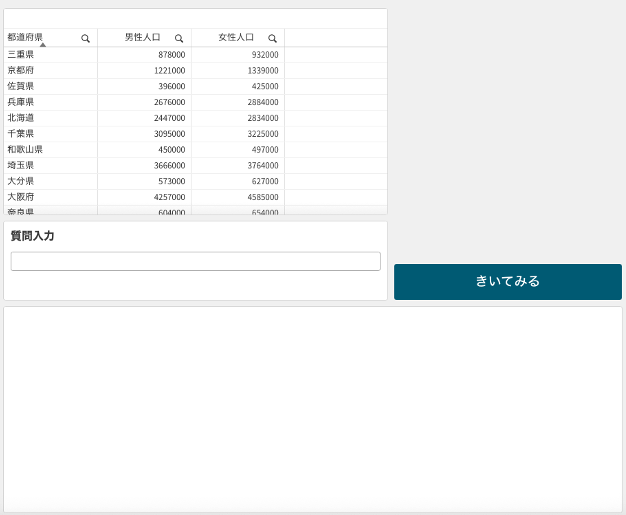
Task: Click the 女性人口 column search icon
Action: pos(272,38)
